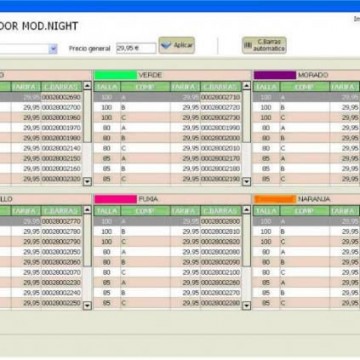Select barcode cell 00028002170

[x=221, y=158]
